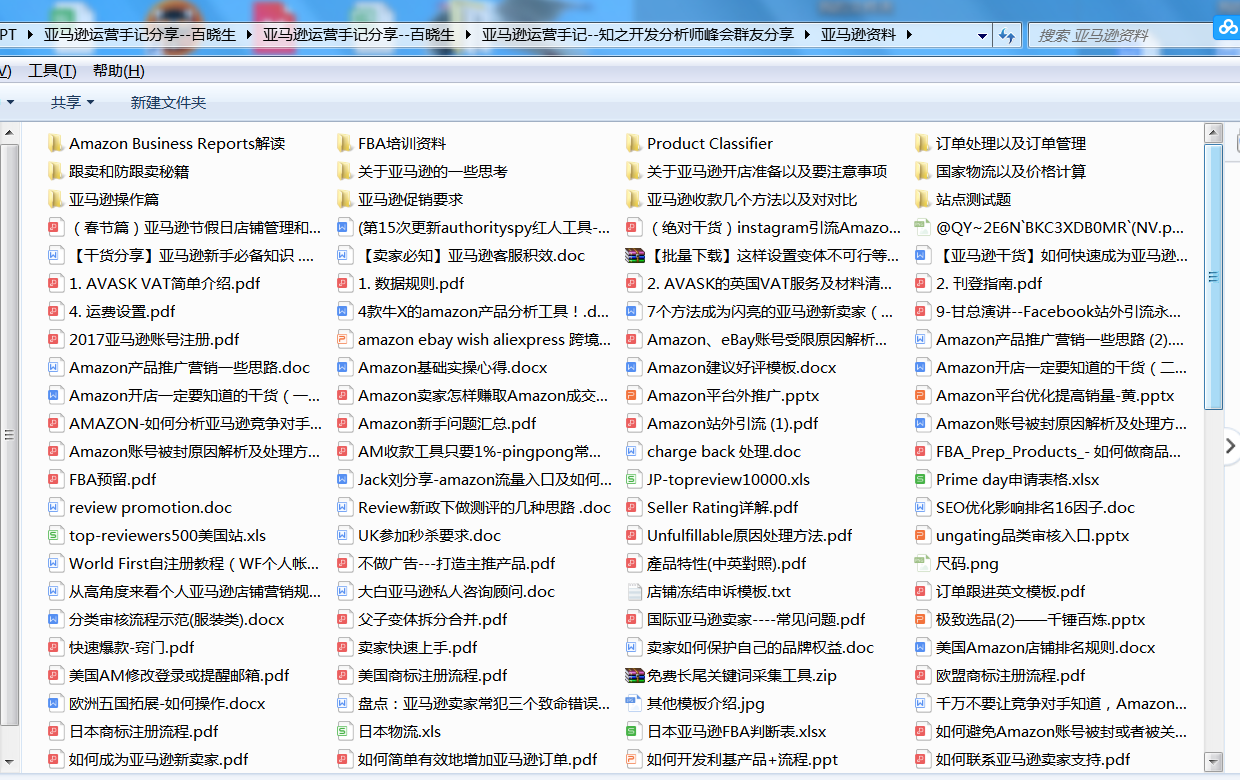Expand breadcrumb arrow after 亚马逊资料
Screen dimensions: 1240x780
click(908, 34)
